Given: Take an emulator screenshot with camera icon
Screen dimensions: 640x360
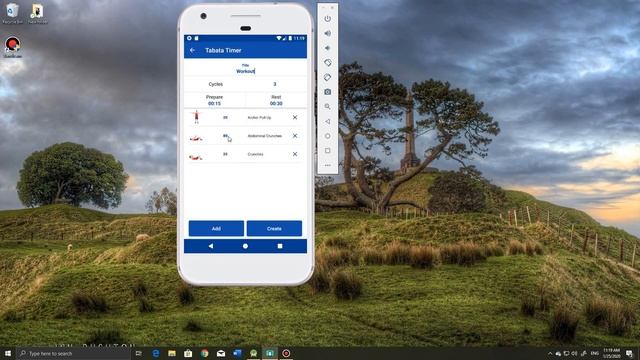Looking at the screenshot, I should point(327,92).
